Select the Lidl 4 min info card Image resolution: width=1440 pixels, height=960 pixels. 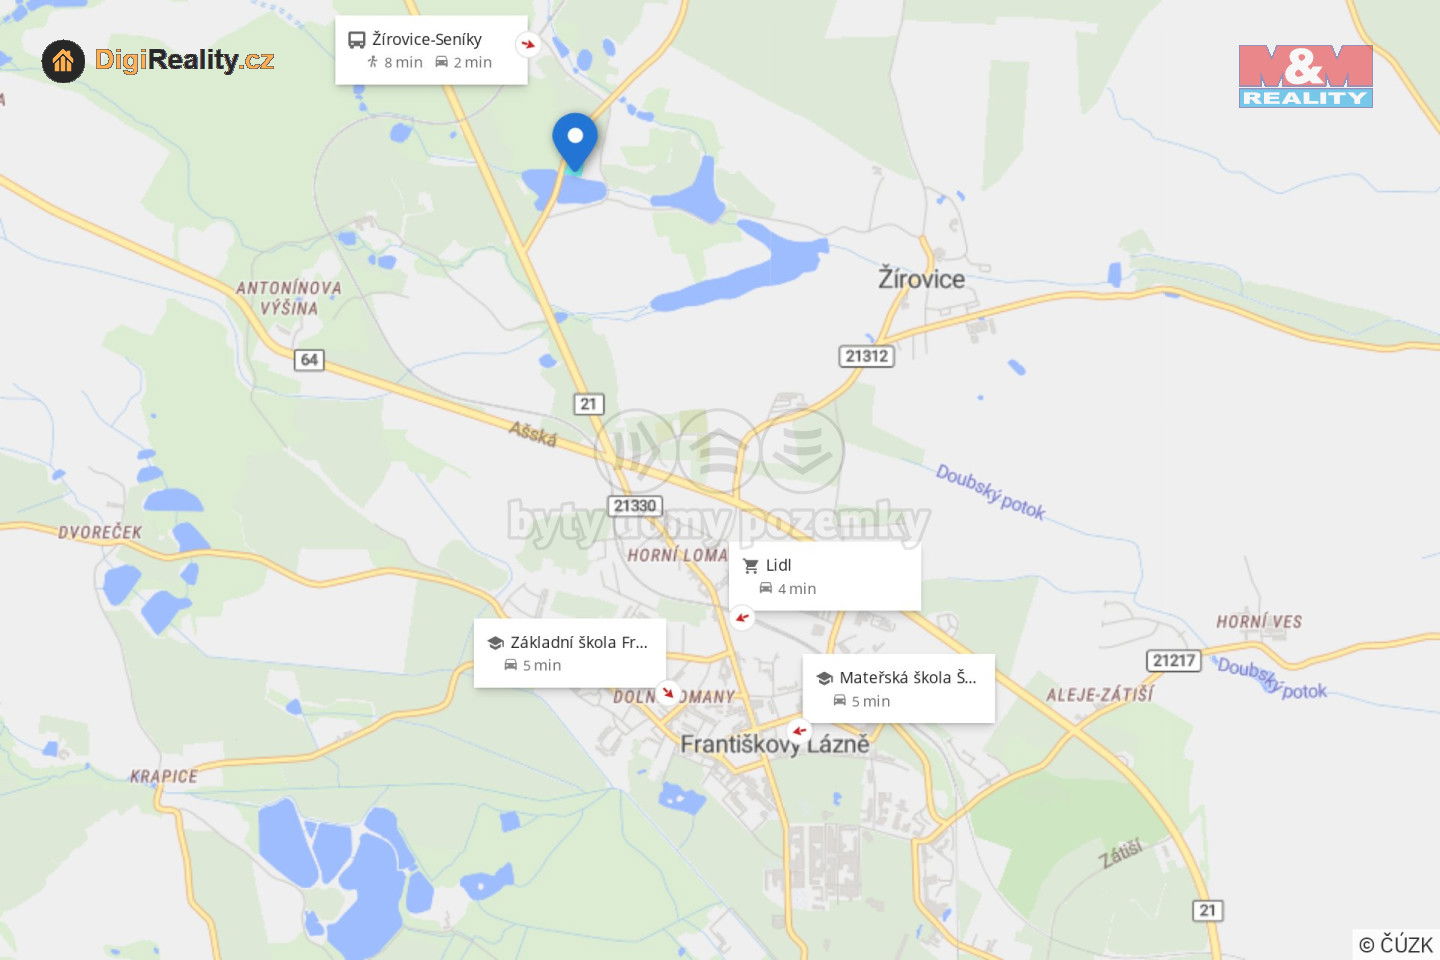click(x=825, y=576)
